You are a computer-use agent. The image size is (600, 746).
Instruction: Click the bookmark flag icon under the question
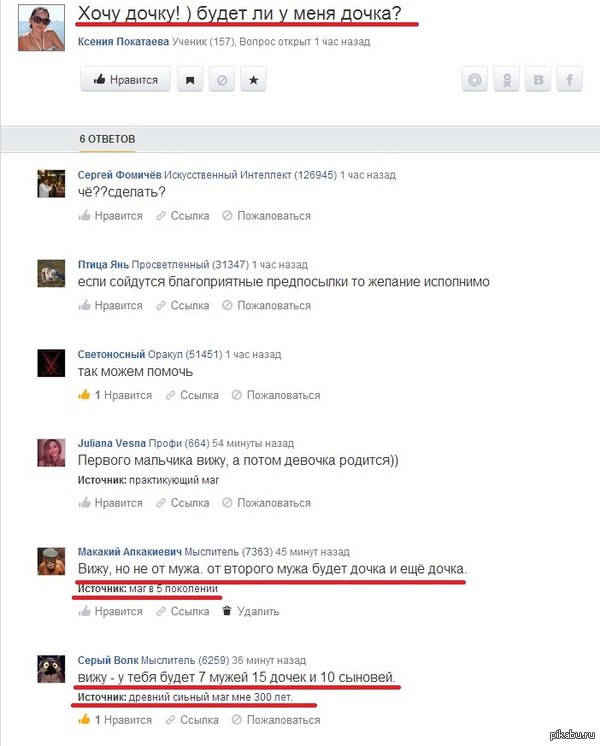(190, 79)
